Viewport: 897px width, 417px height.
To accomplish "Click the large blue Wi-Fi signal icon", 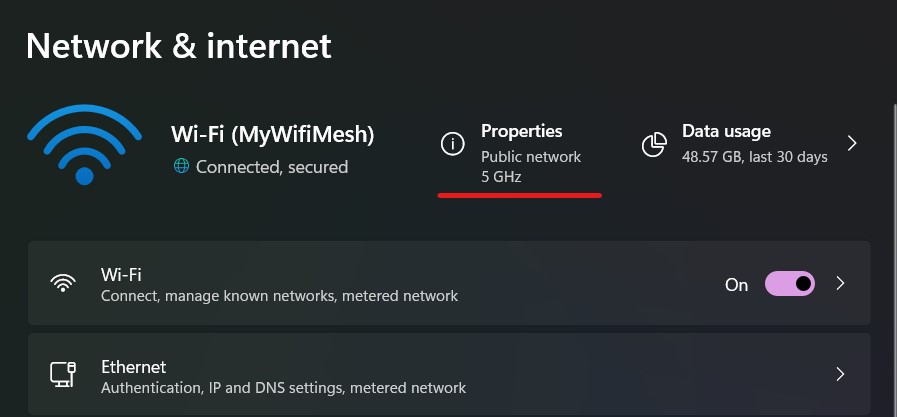I will click(85, 144).
